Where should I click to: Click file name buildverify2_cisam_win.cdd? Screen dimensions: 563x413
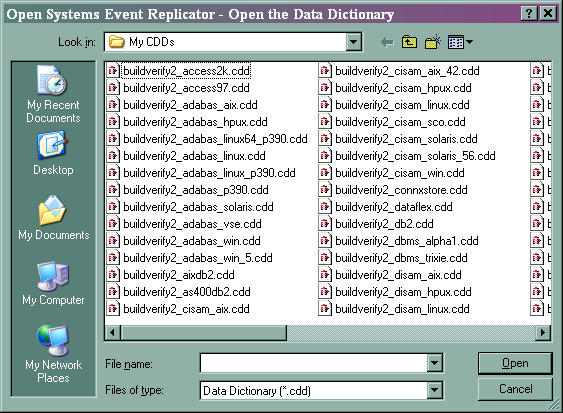click(x=400, y=173)
